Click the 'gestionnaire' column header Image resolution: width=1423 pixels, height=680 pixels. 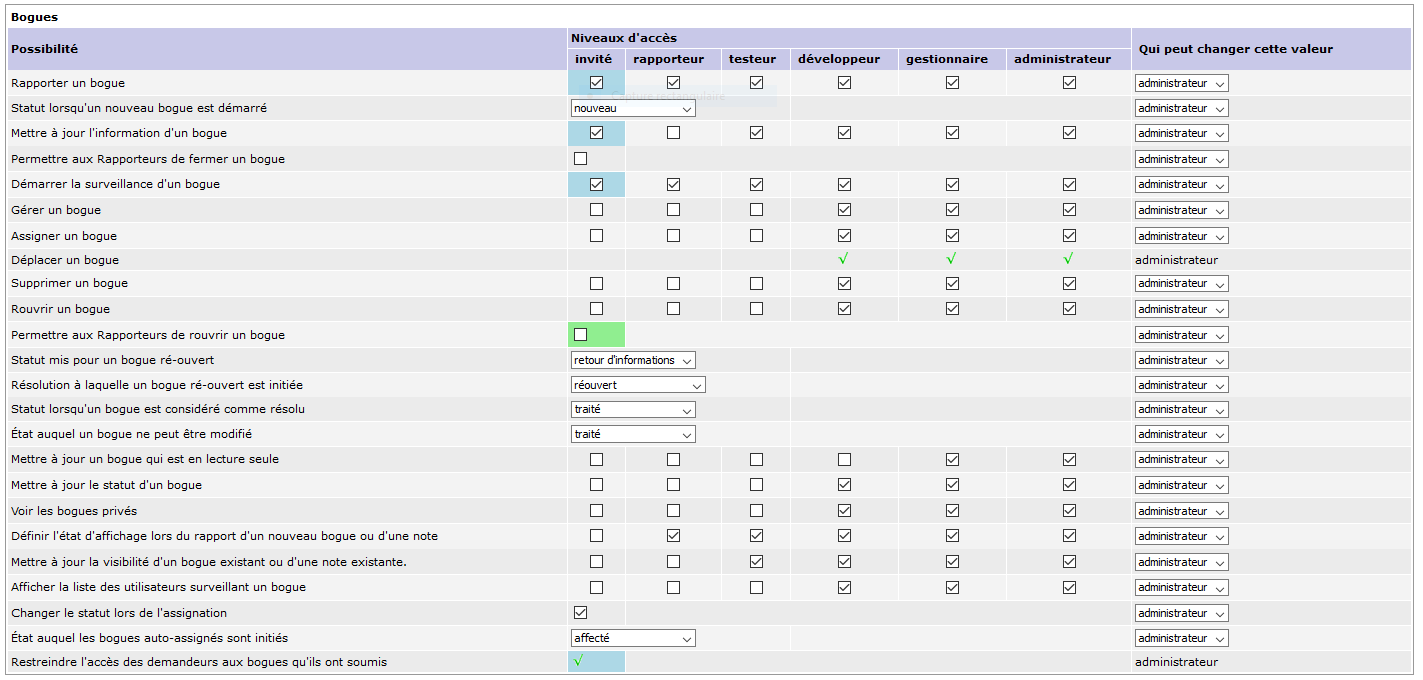[x=946, y=59]
